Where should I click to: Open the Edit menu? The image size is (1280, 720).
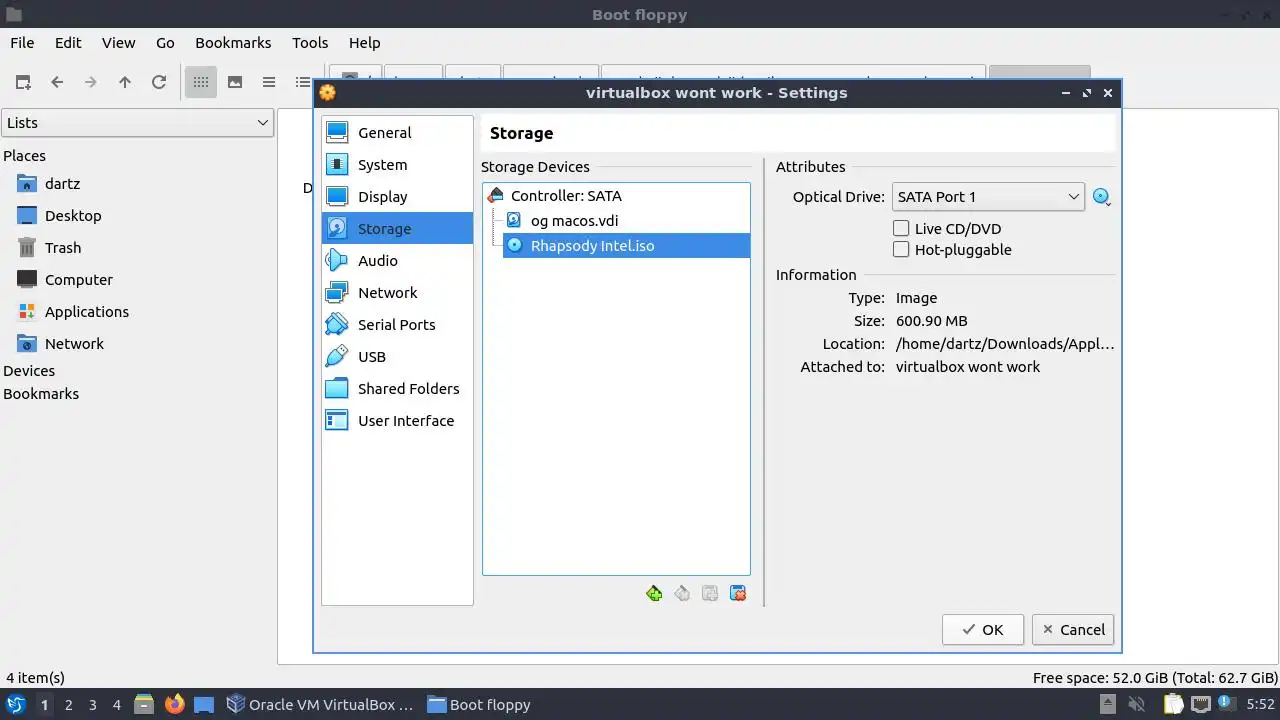click(x=68, y=43)
